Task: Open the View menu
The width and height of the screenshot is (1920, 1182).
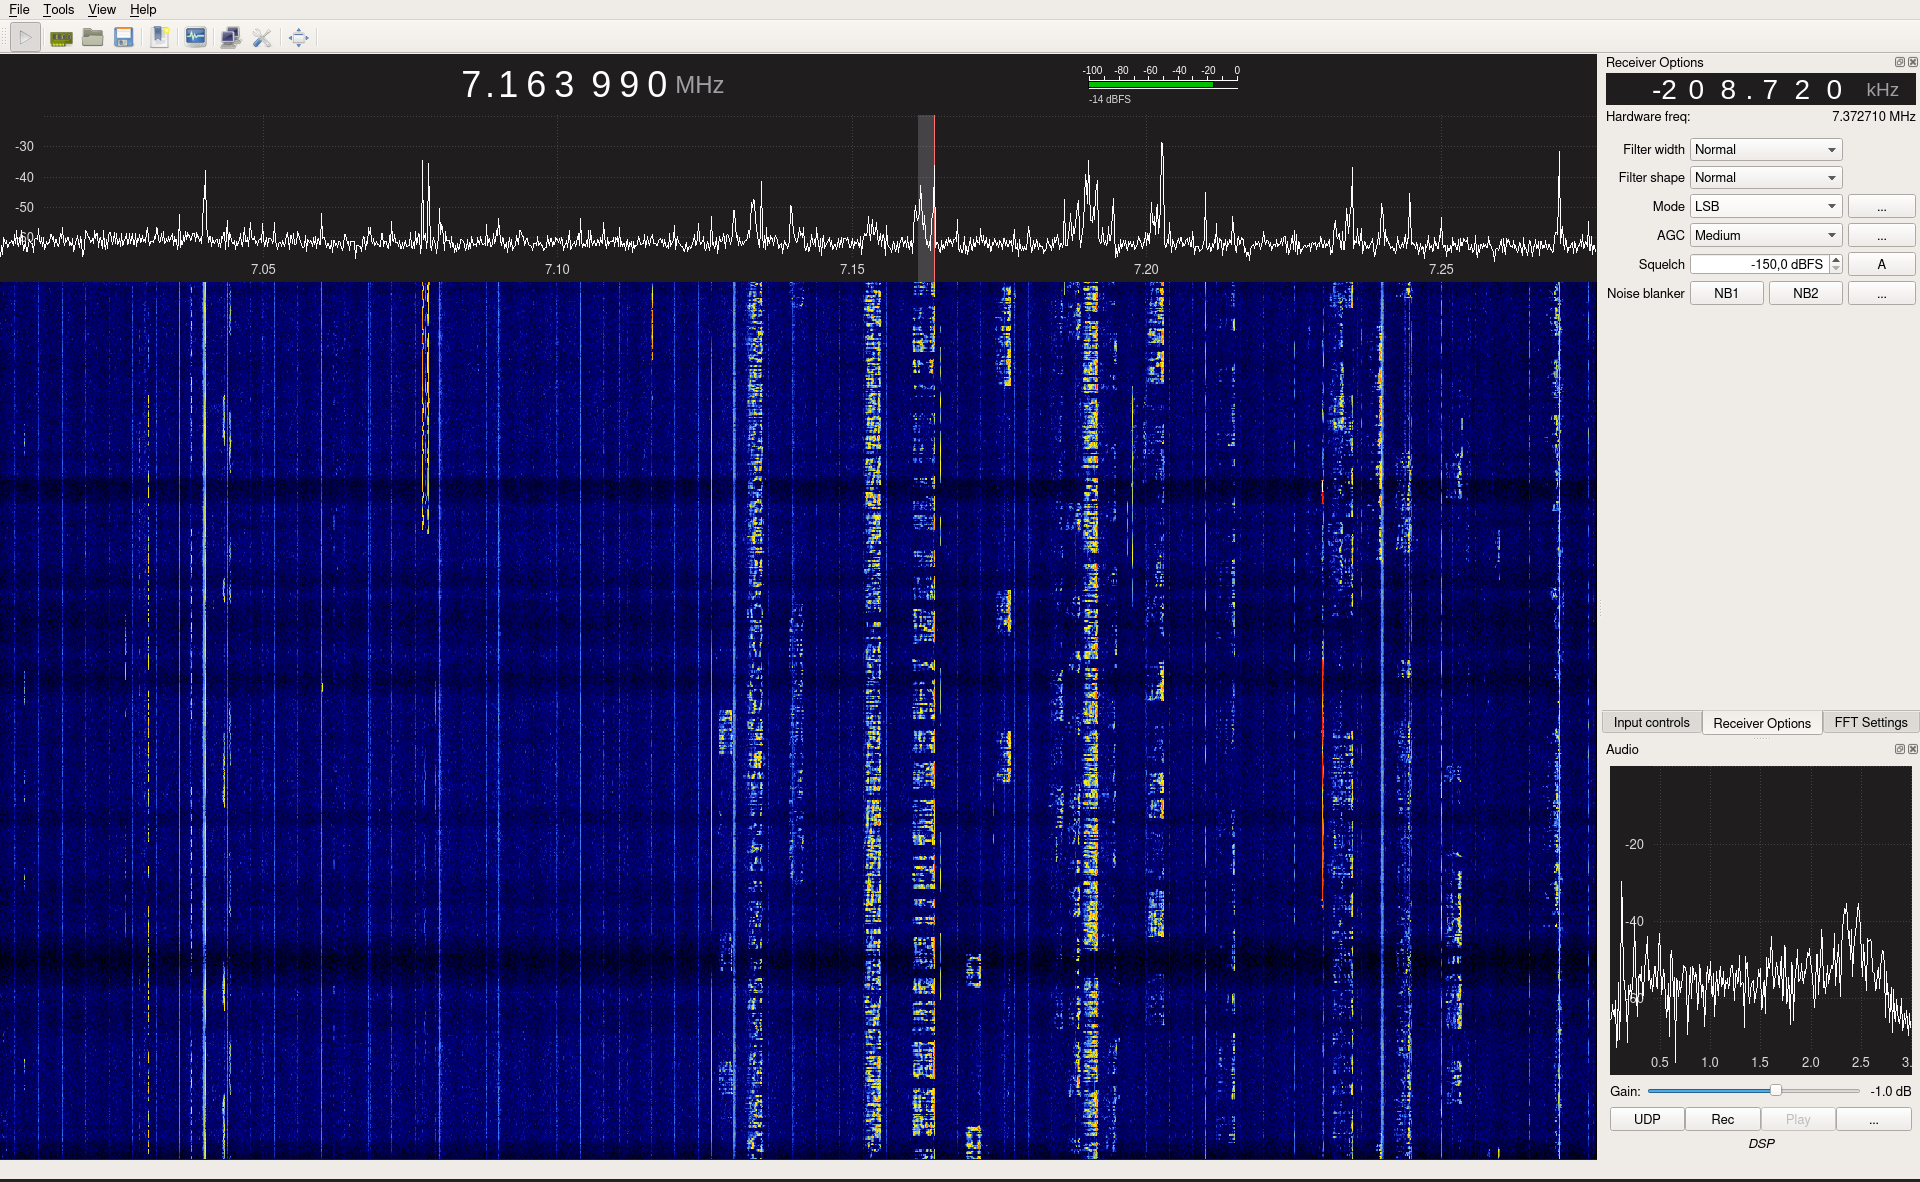Action: tap(102, 9)
